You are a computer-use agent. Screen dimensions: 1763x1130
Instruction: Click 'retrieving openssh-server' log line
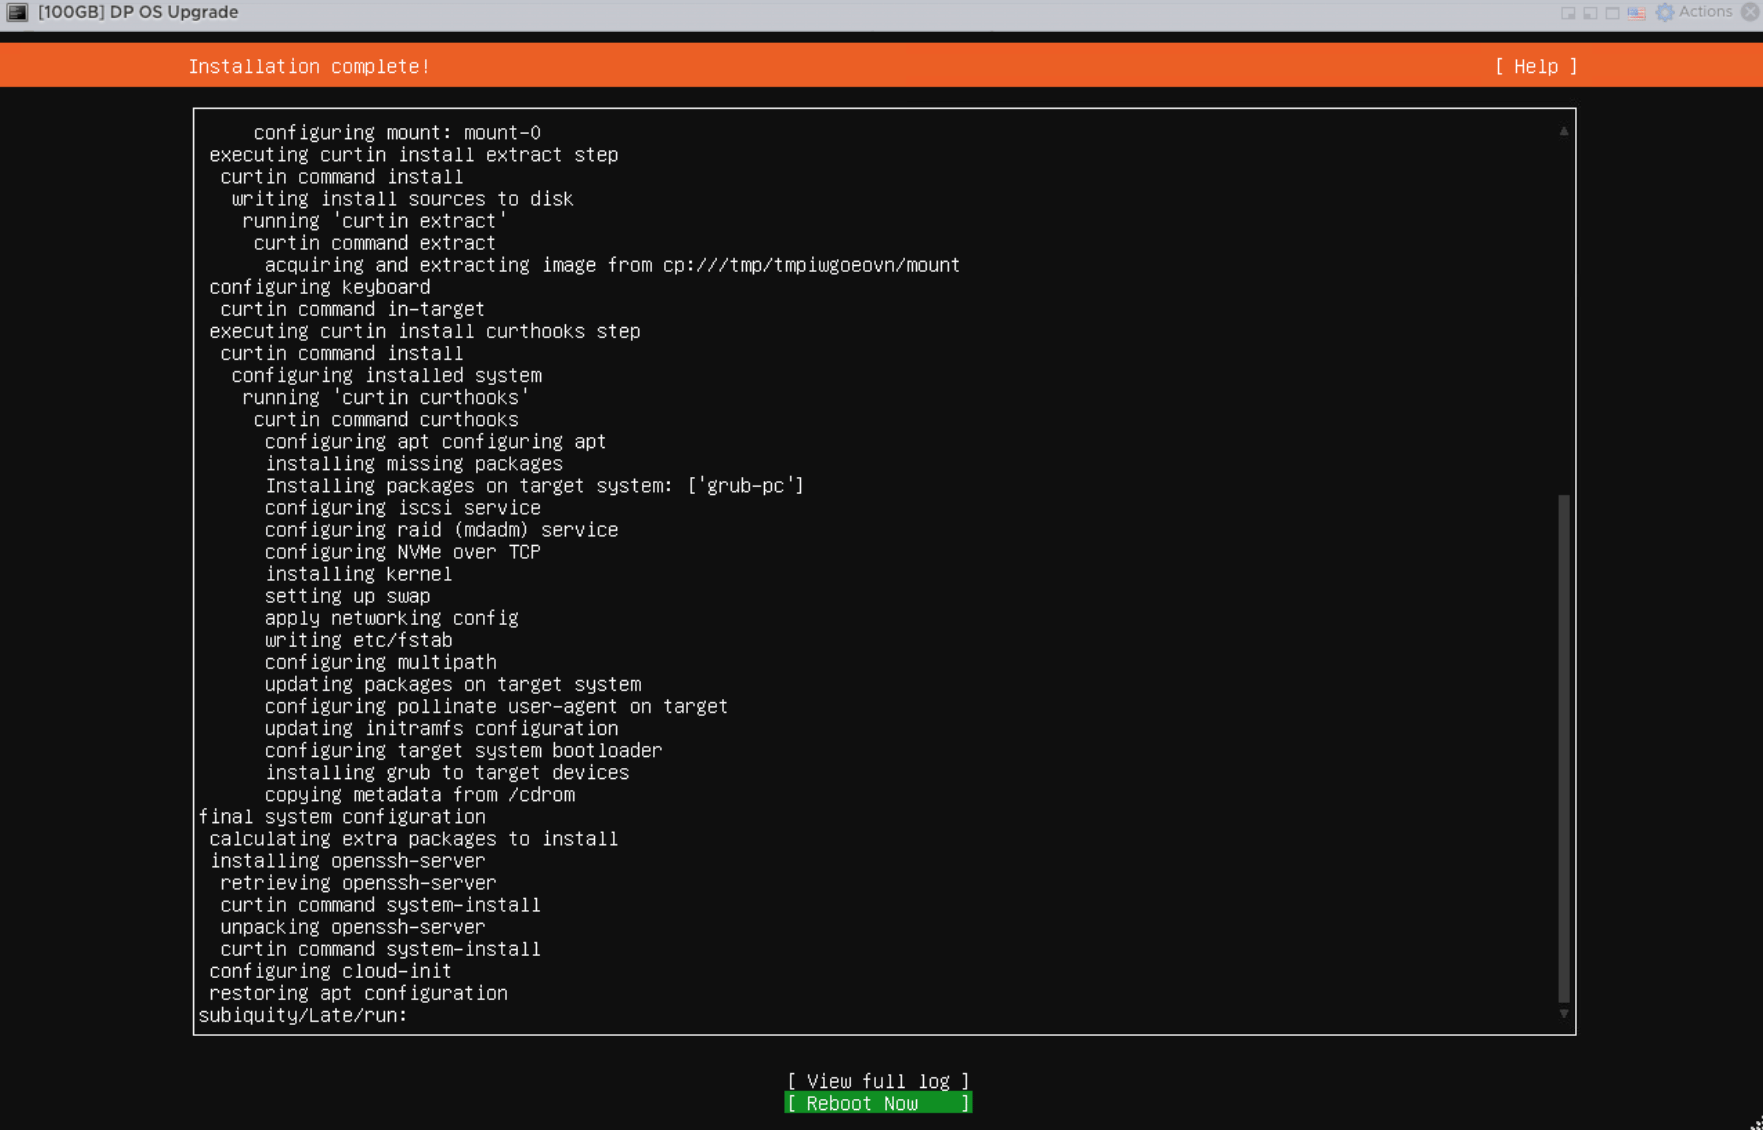[x=358, y=883]
